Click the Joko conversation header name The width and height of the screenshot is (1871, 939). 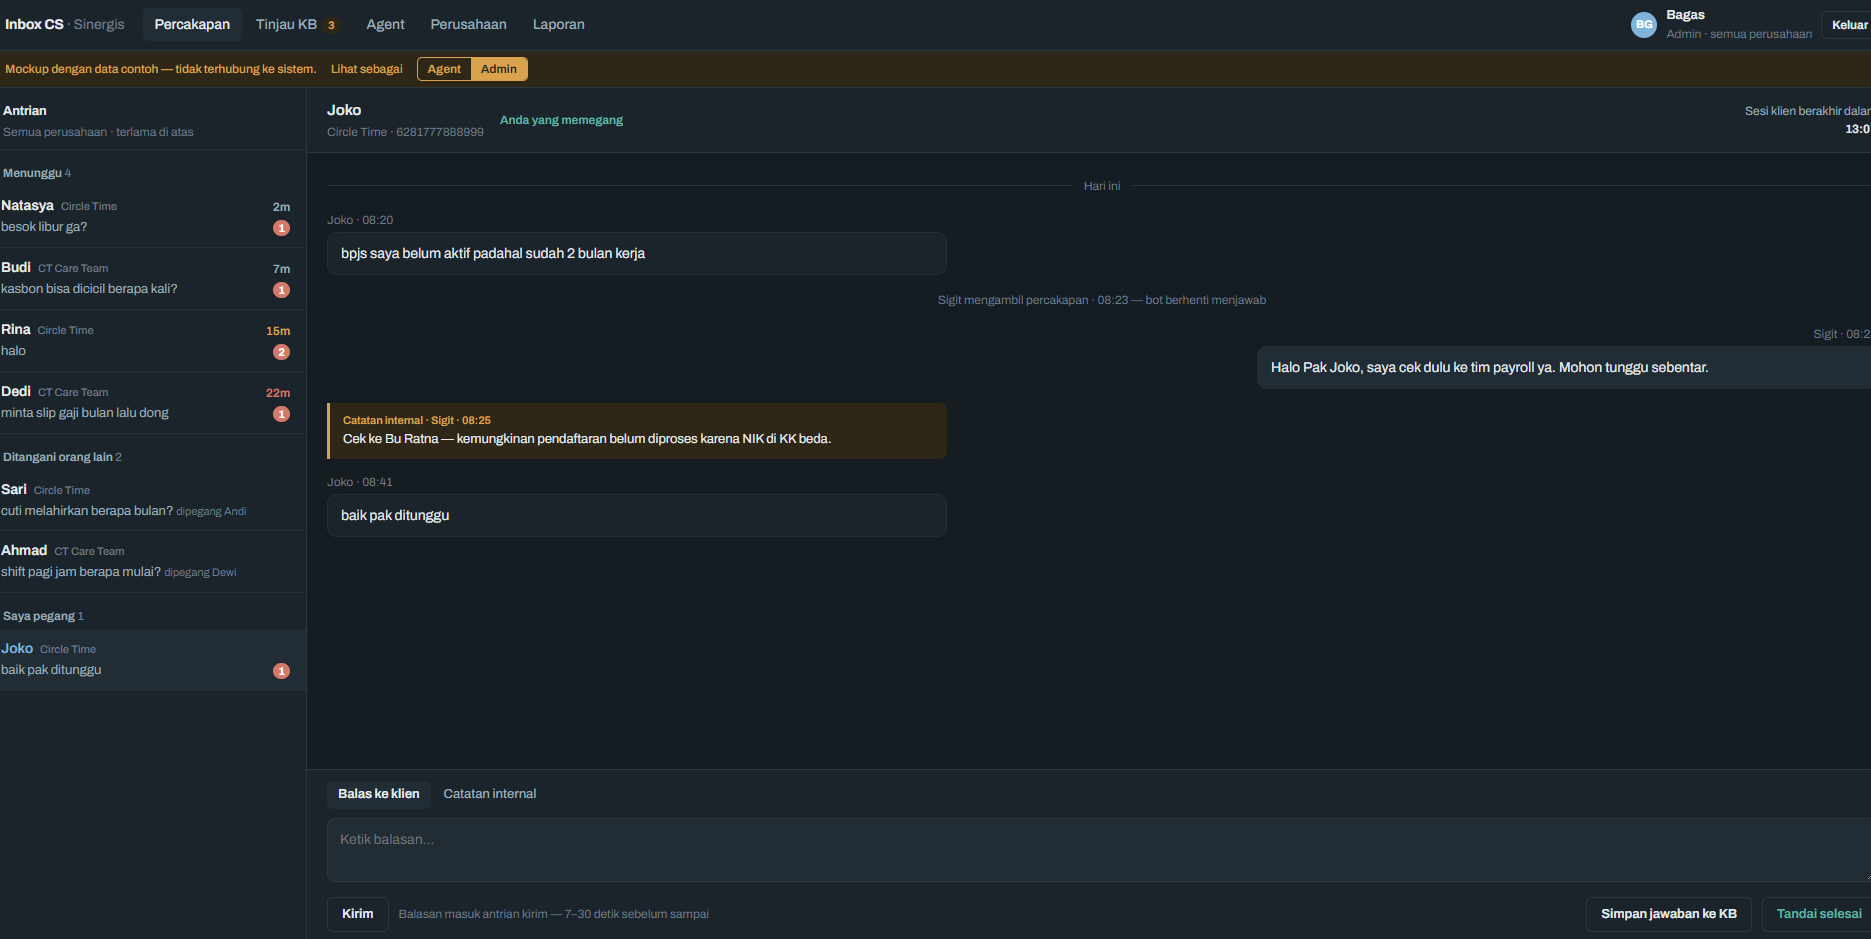pos(344,110)
